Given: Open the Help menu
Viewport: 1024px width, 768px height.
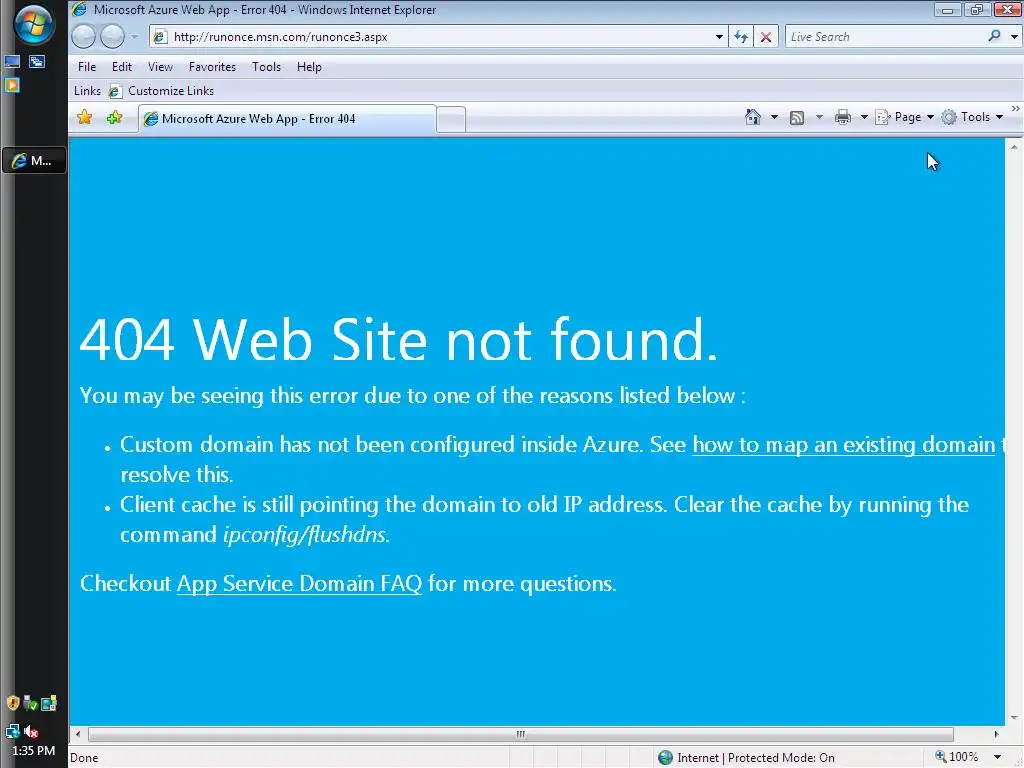Looking at the screenshot, I should (x=309, y=67).
